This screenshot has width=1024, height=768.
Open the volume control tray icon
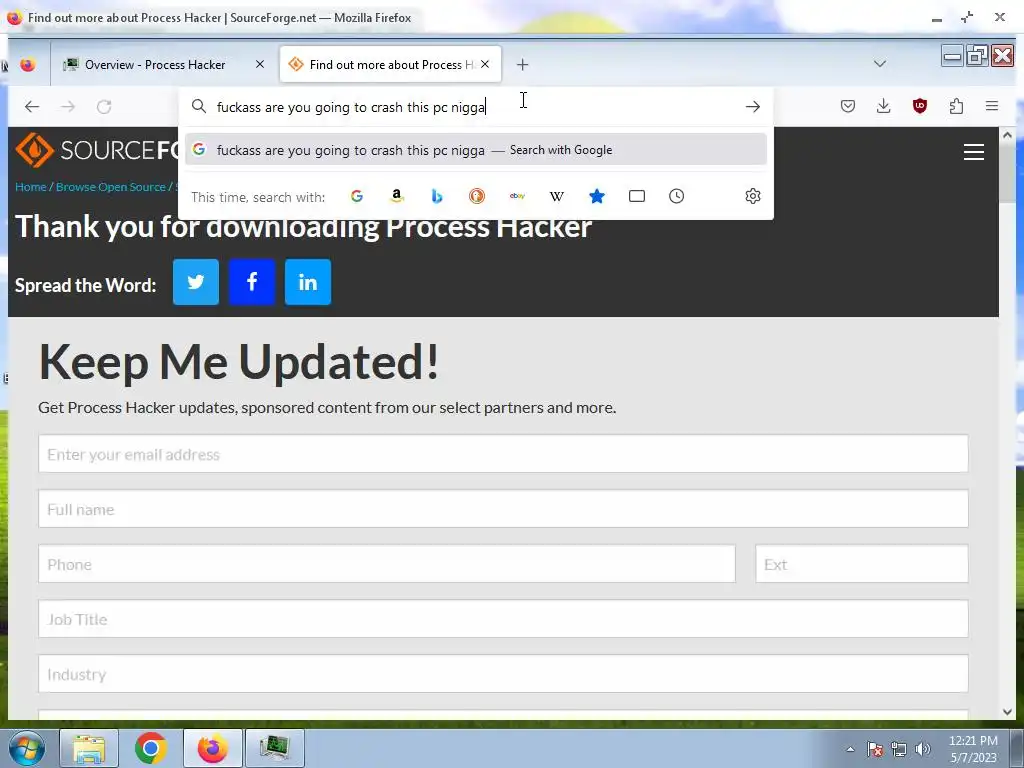click(x=923, y=749)
